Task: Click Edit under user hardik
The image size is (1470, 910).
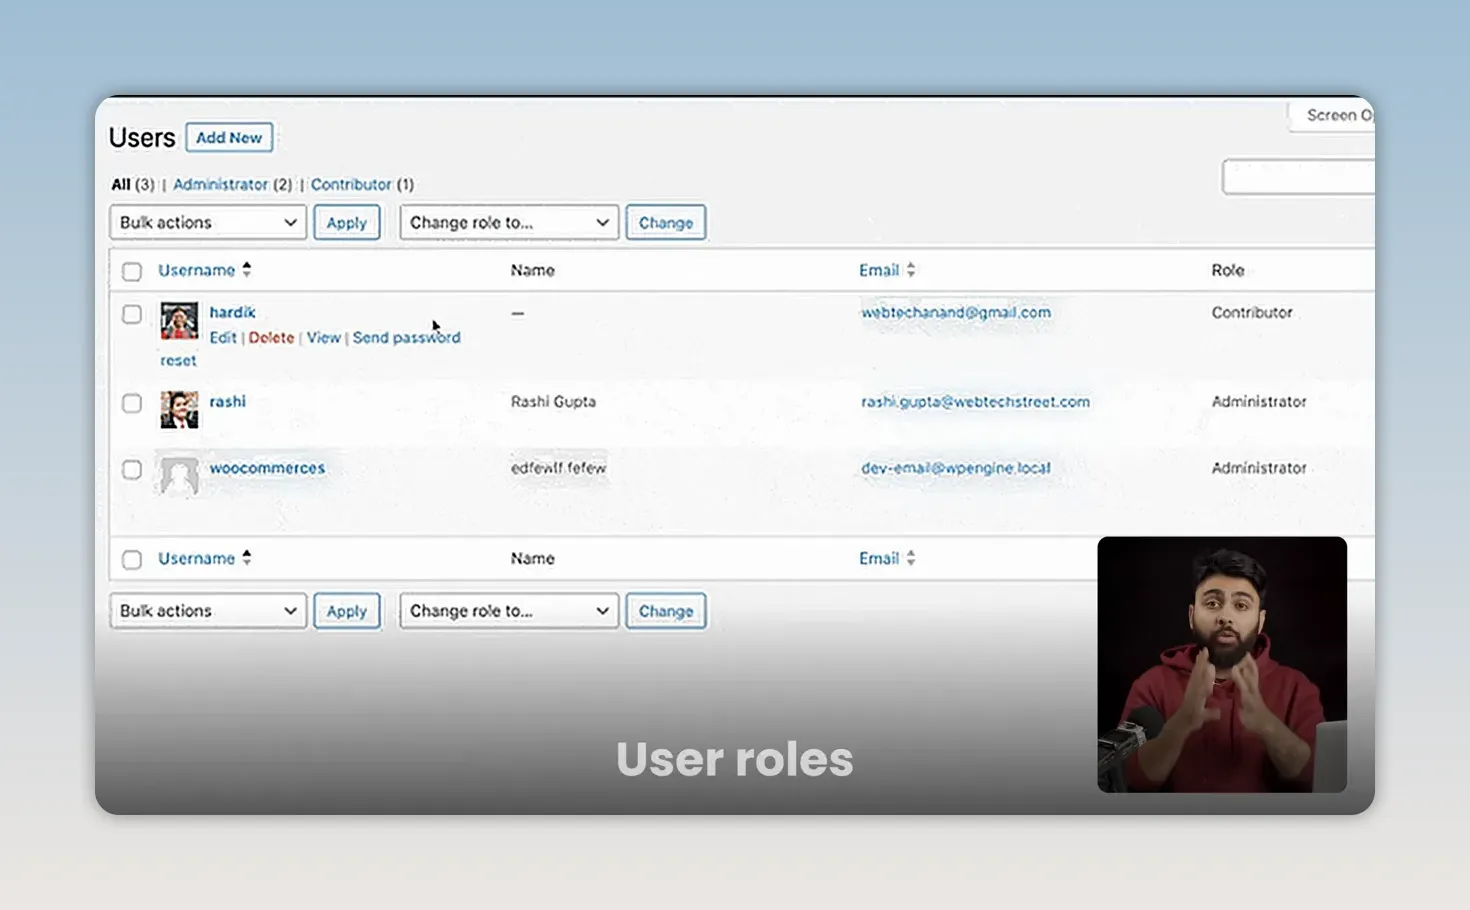Action: pyautogui.click(x=223, y=337)
